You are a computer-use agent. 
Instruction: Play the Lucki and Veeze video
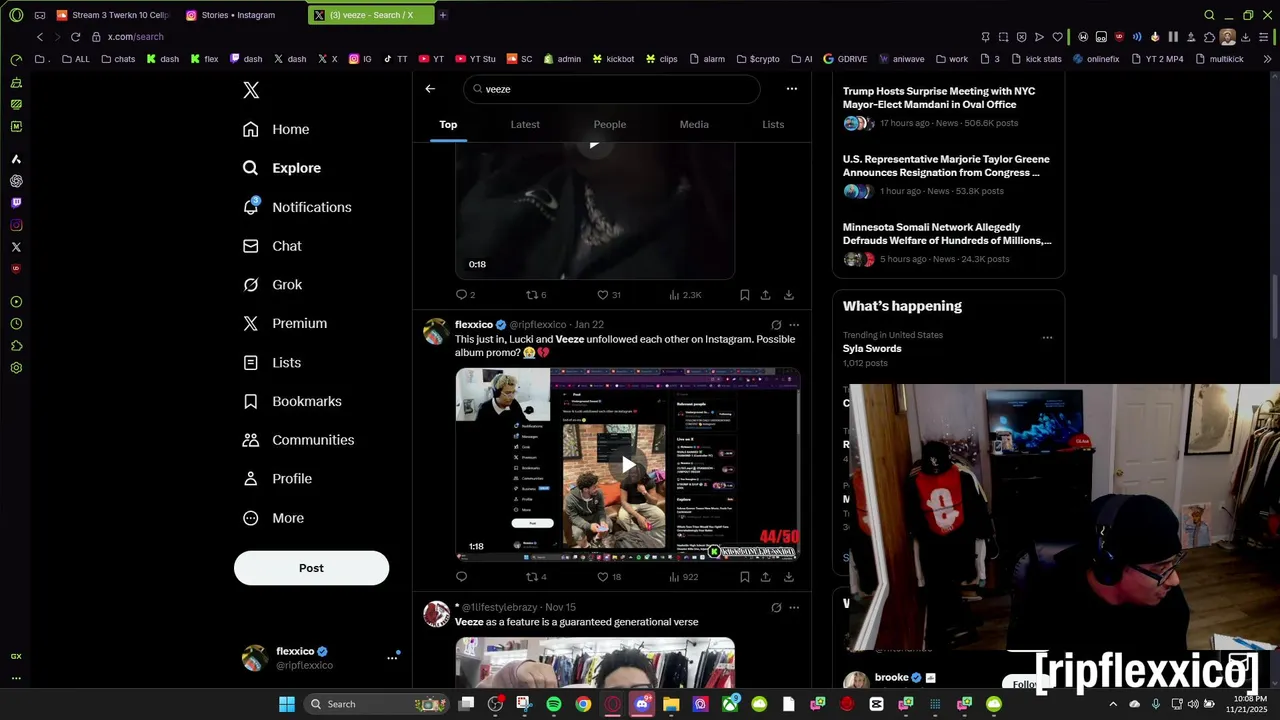[627, 465]
